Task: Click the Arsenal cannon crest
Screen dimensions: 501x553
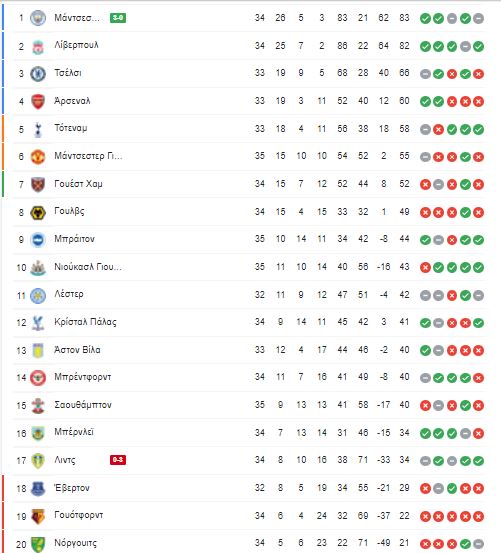Action: coord(38,101)
